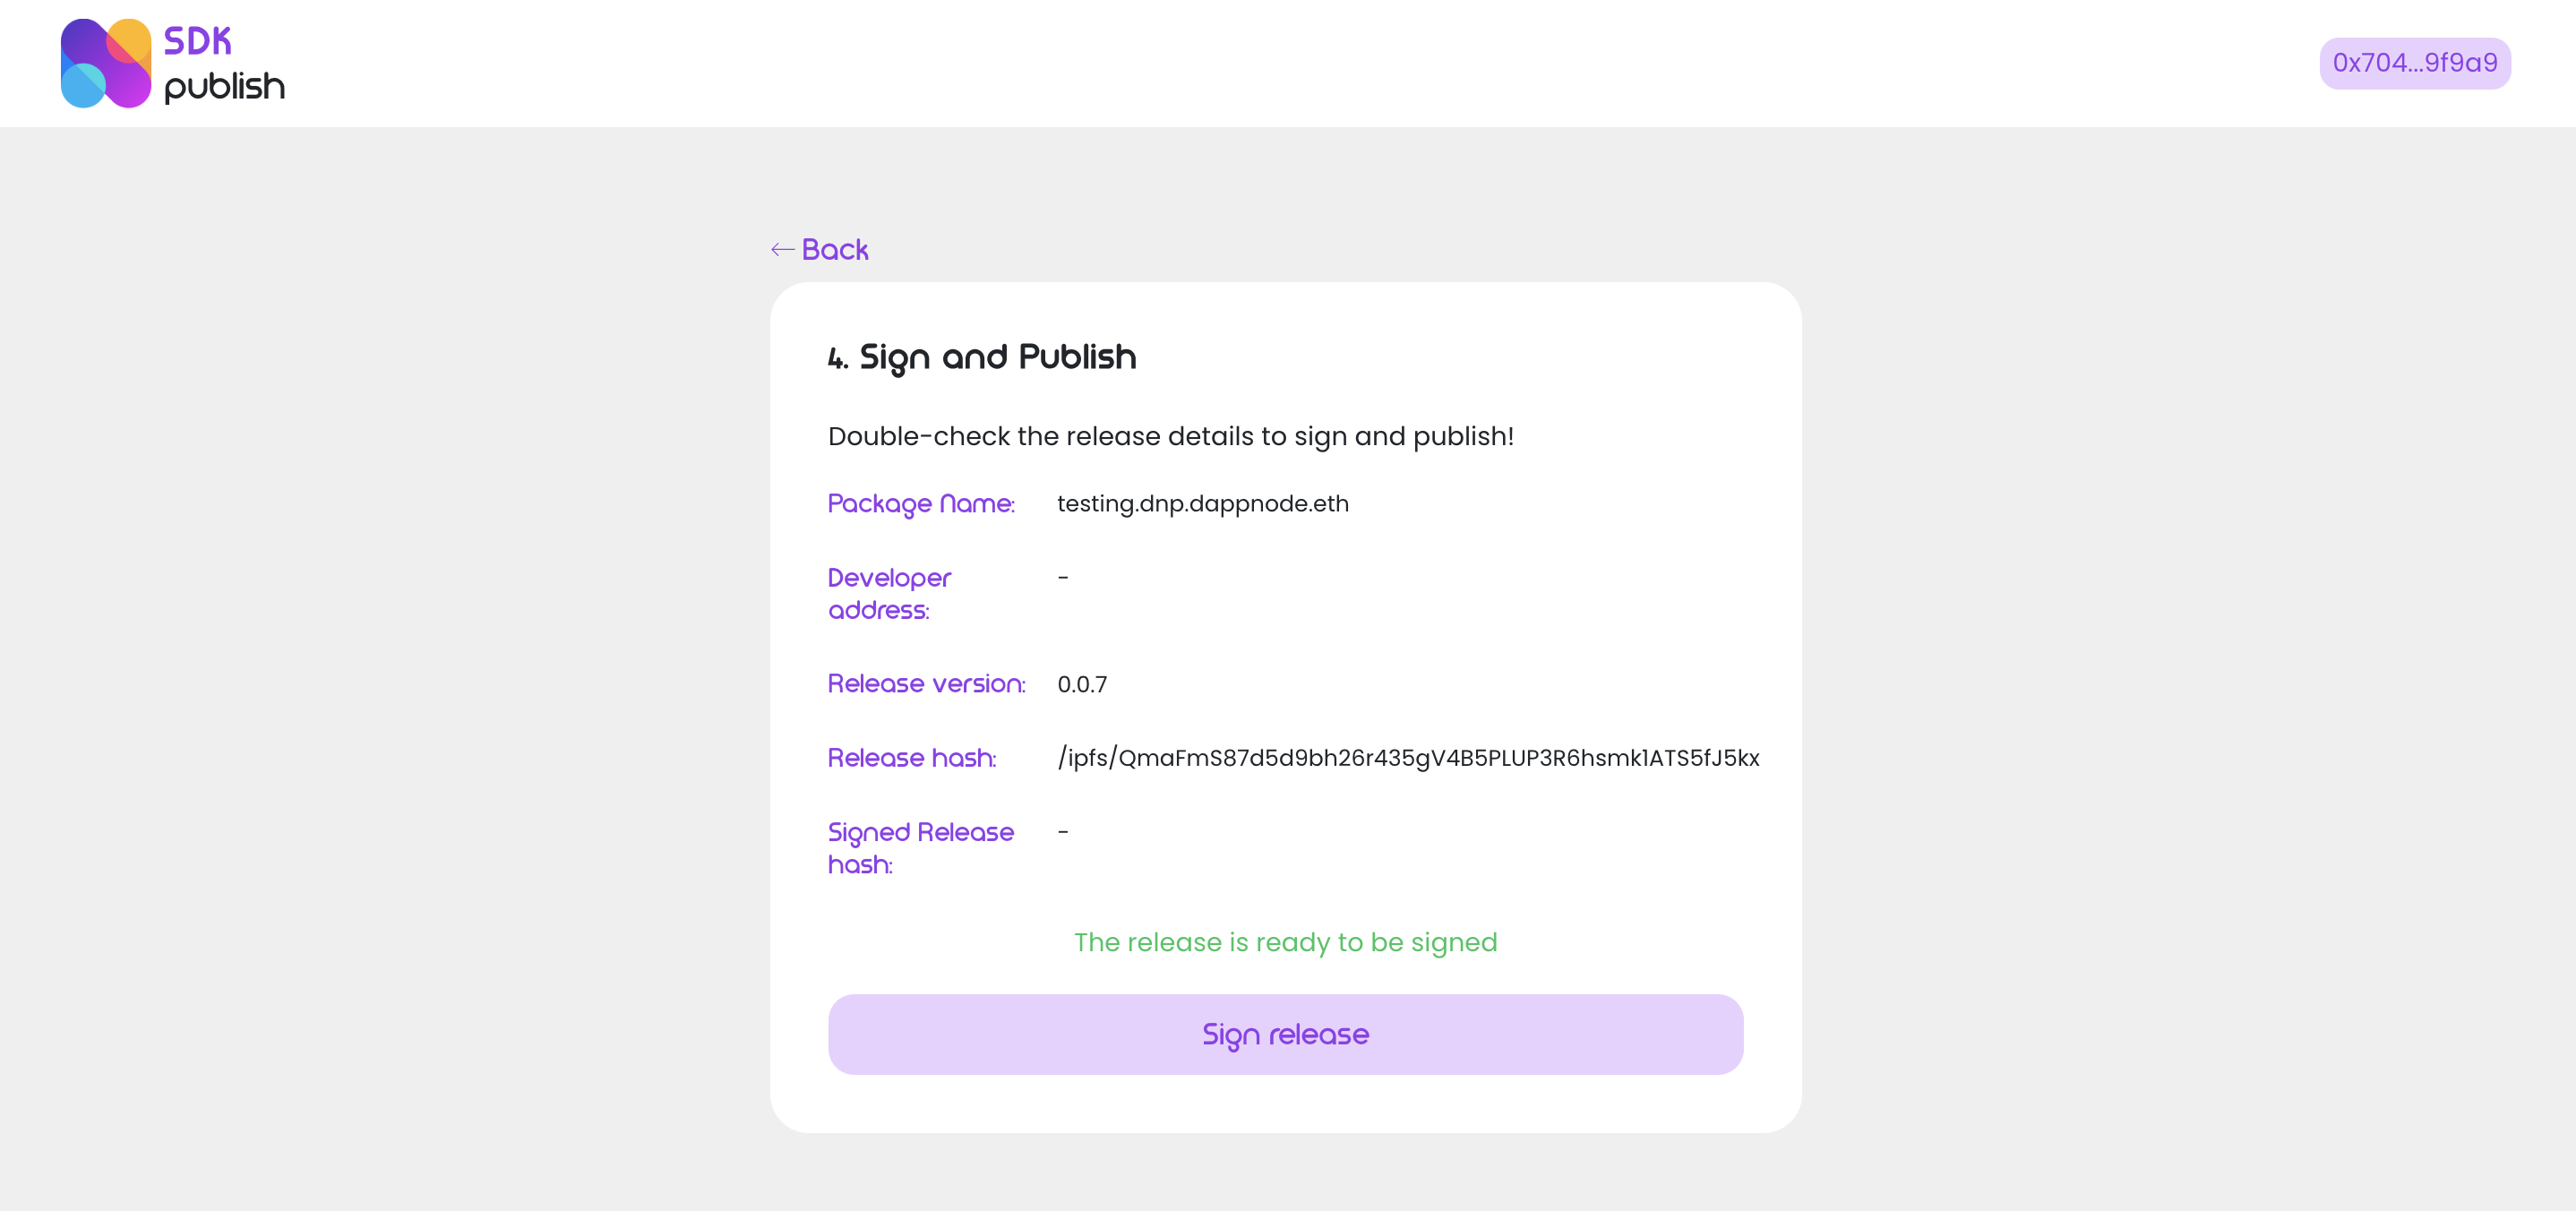Click the Developer address dash value

1063,577
